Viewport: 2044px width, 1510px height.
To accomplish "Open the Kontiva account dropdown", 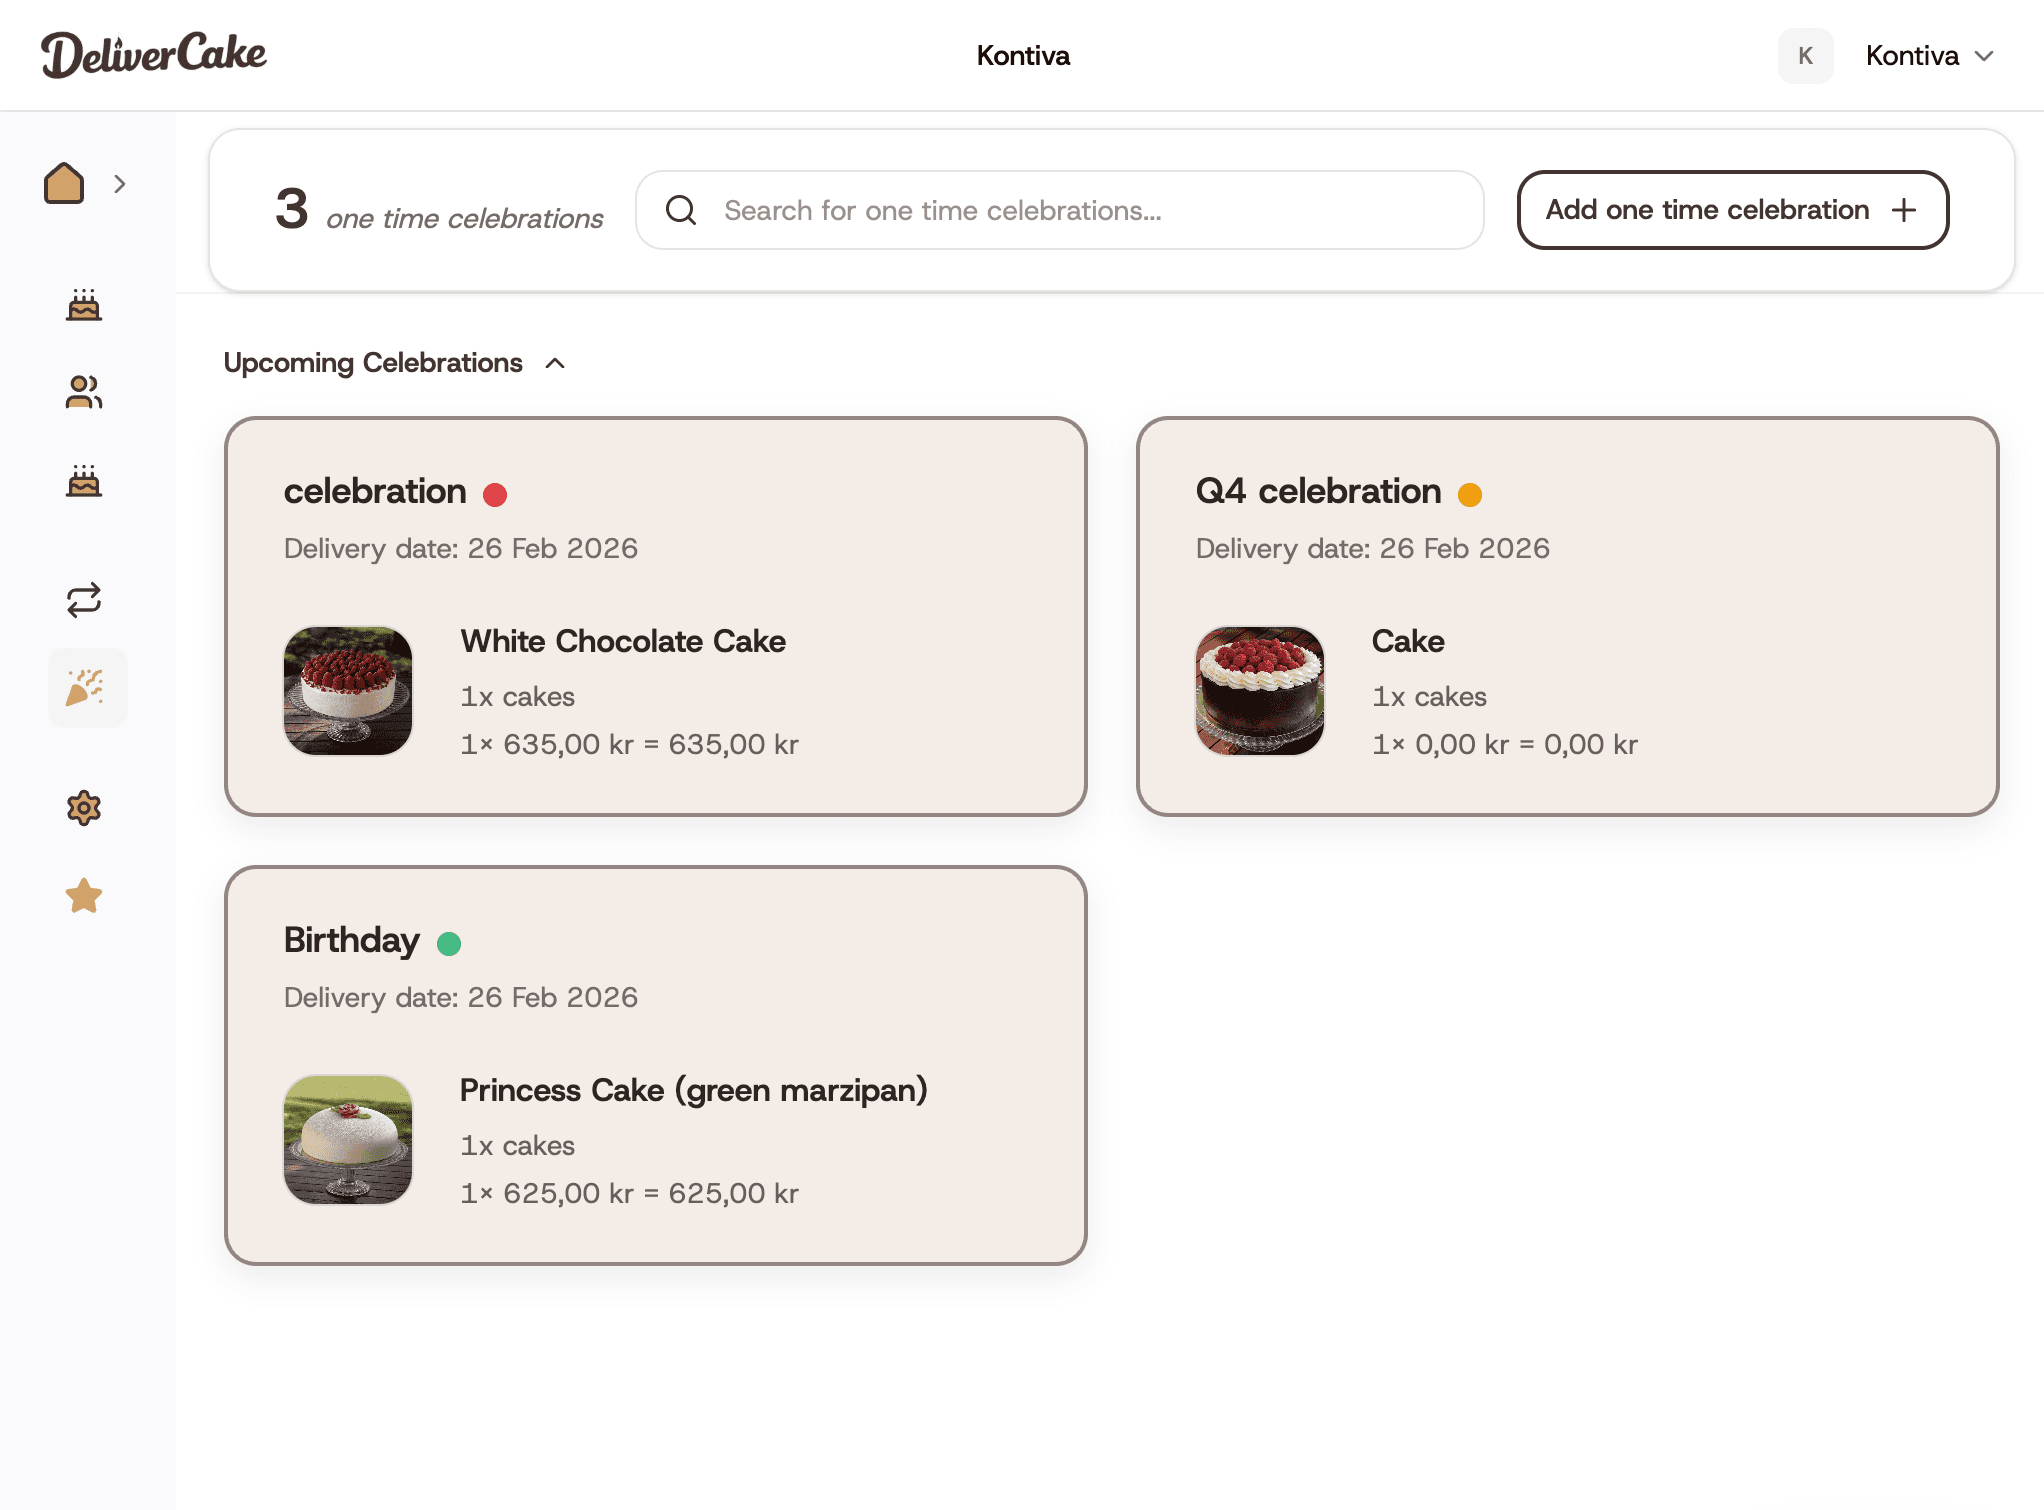I will tap(1930, 56).
